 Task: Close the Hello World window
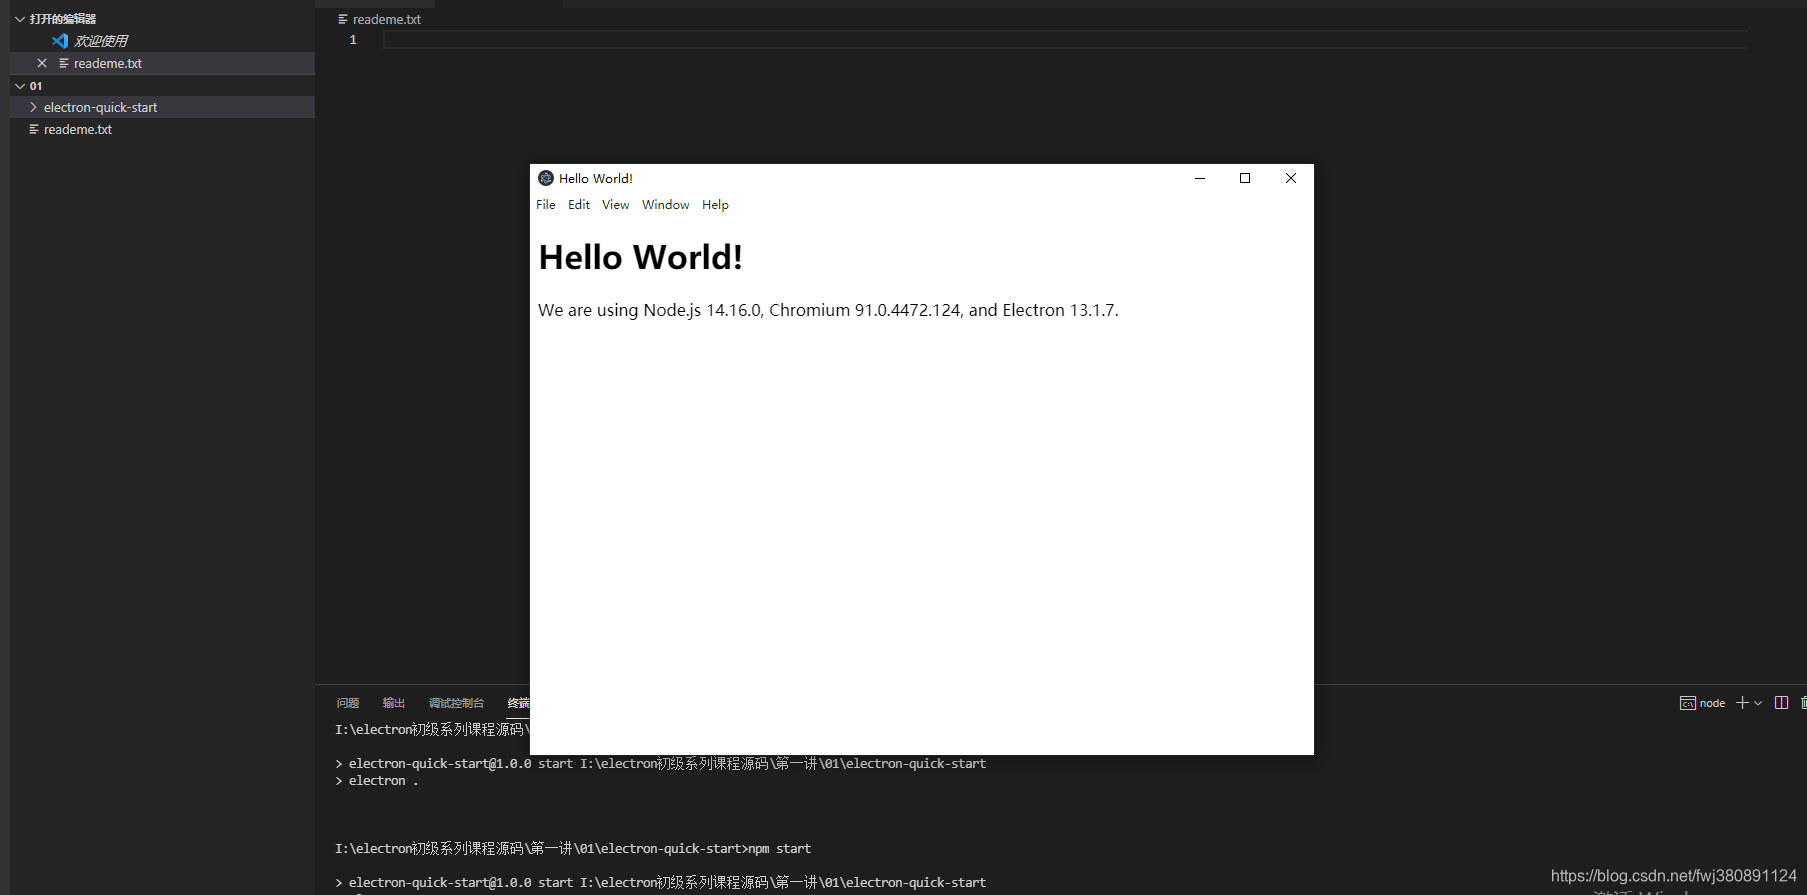point(1291,178)
